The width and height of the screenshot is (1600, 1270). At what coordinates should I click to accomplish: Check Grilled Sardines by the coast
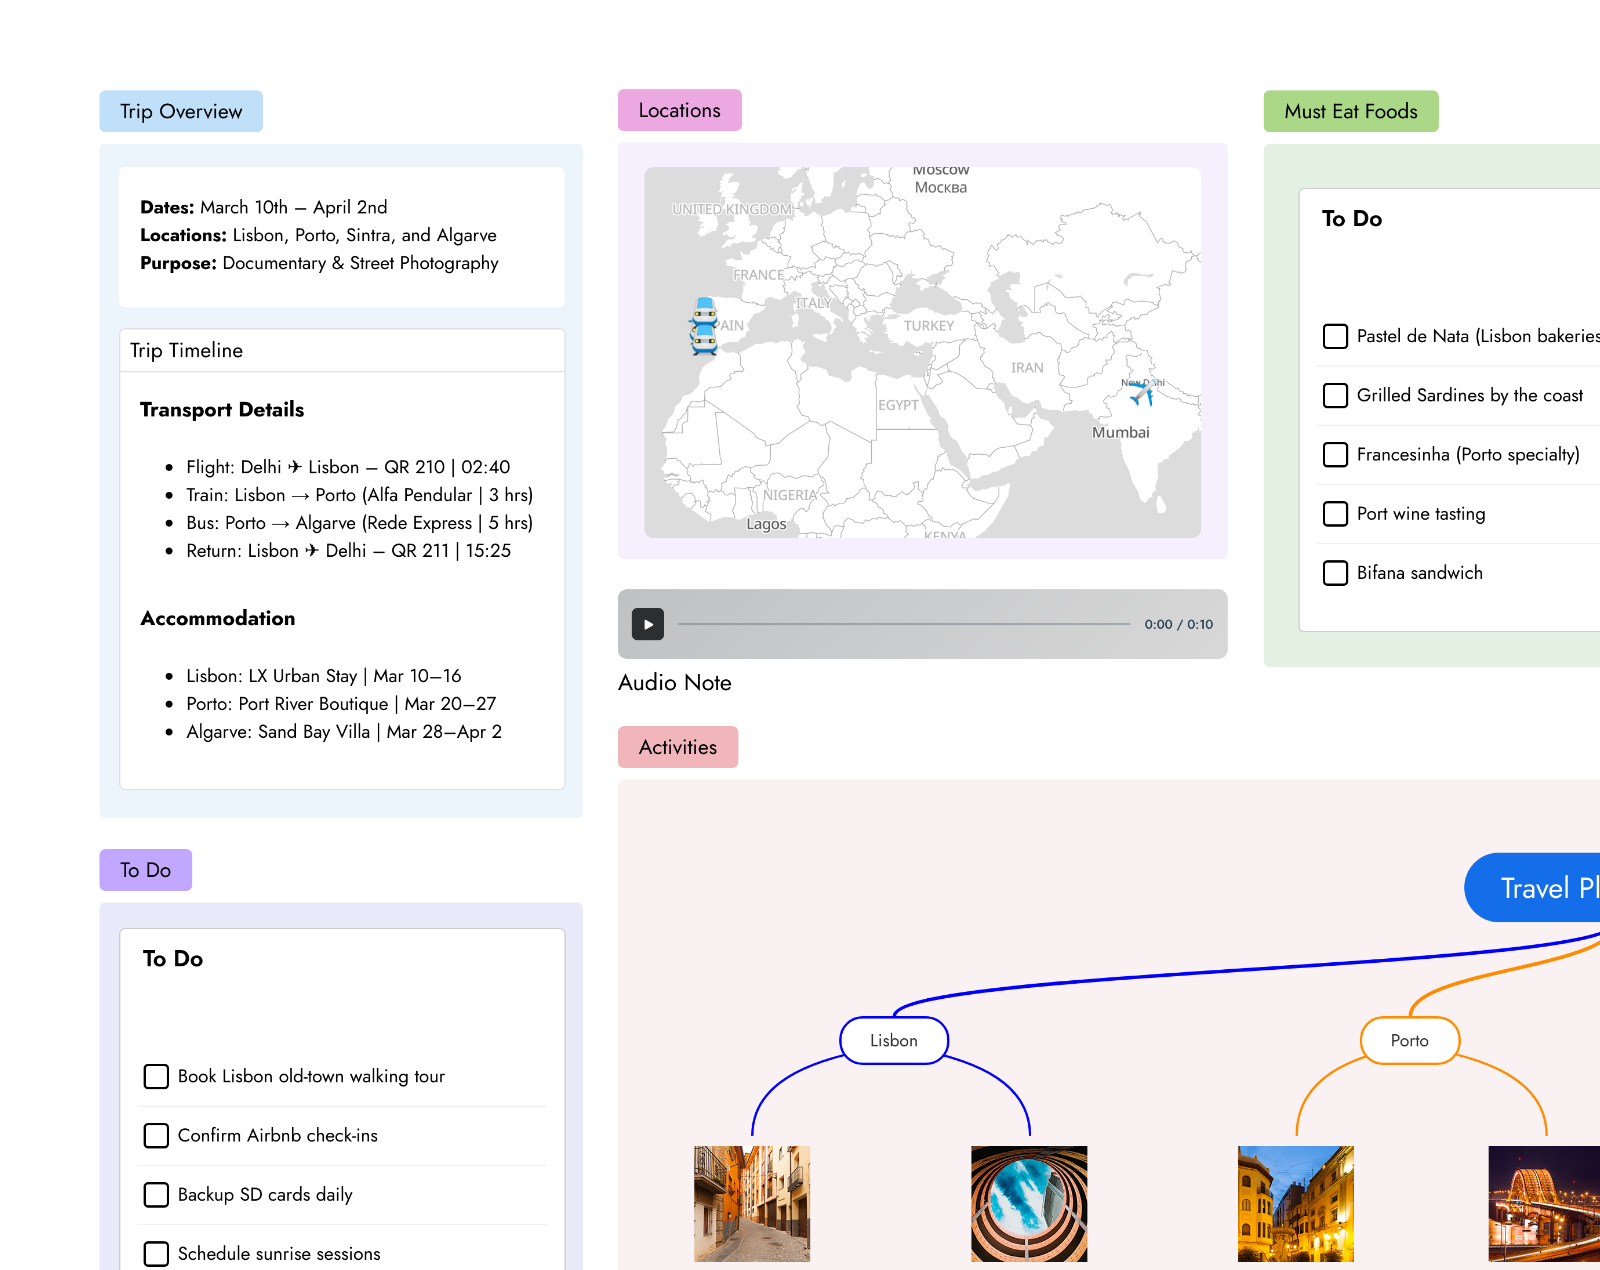pyautogui.click(x=1335, y=395)
